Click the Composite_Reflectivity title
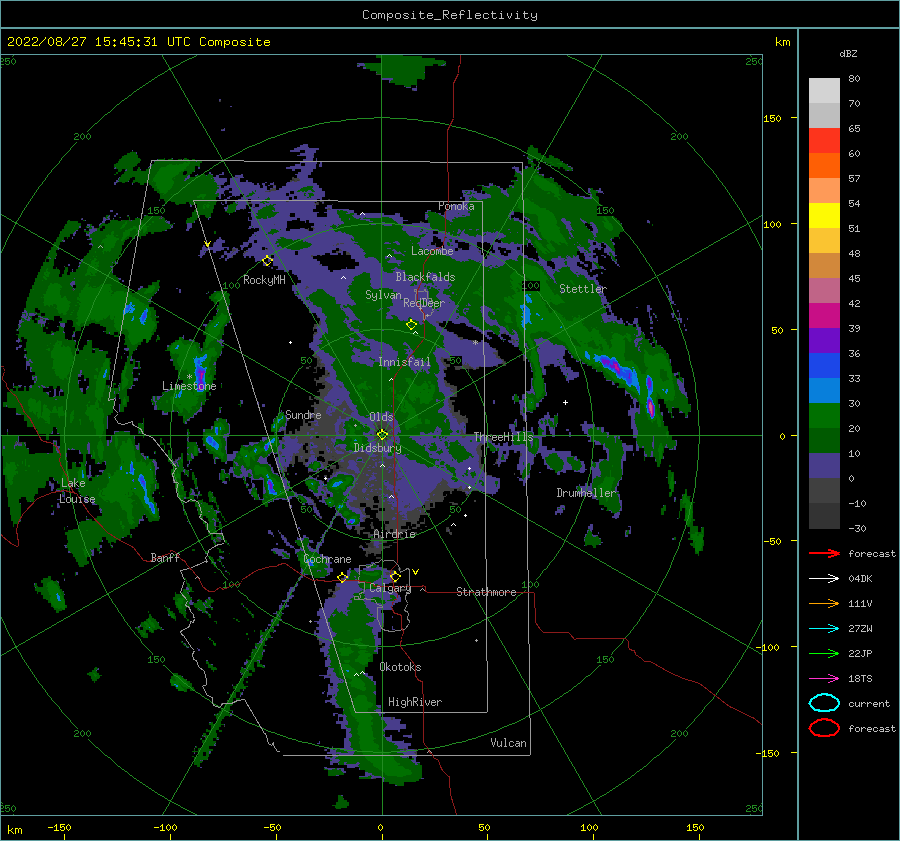Viewport: 900px width, 841px height. click(x=449, y=15)
